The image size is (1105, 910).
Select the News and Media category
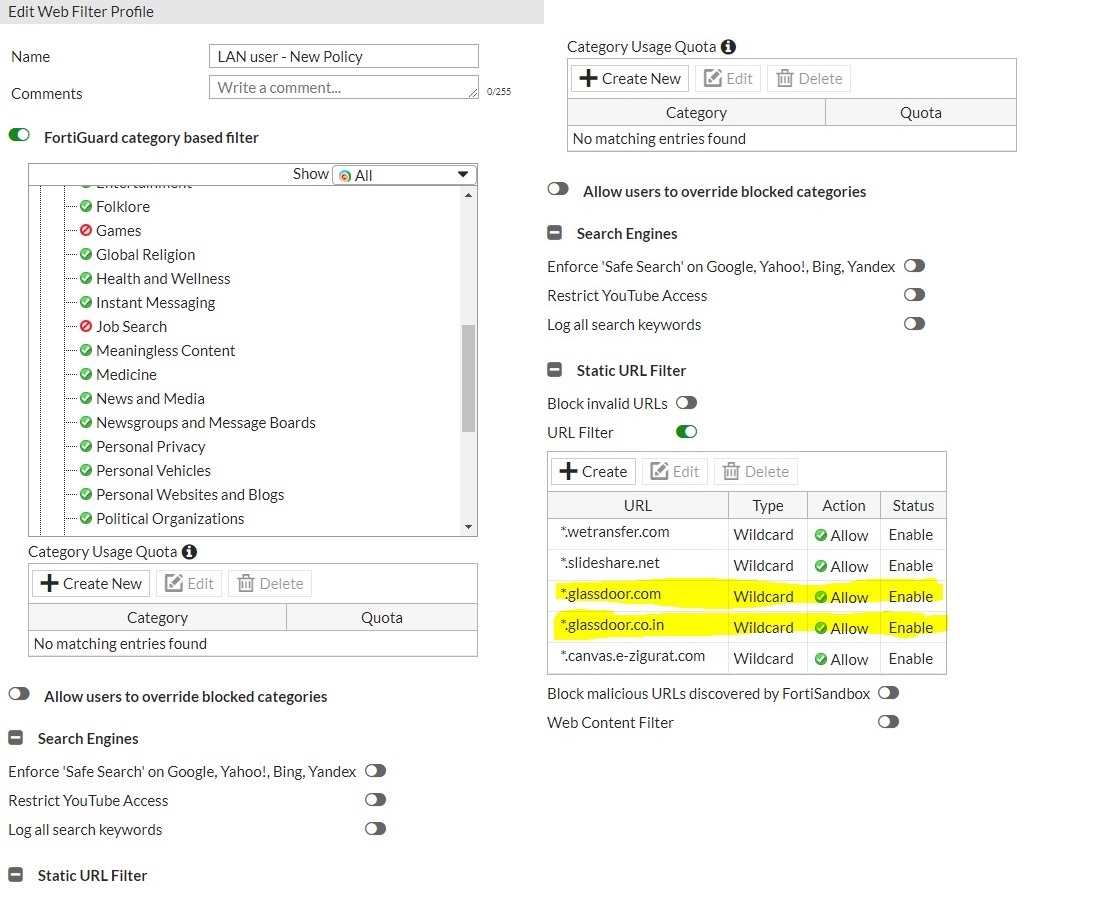coord(150,399)
